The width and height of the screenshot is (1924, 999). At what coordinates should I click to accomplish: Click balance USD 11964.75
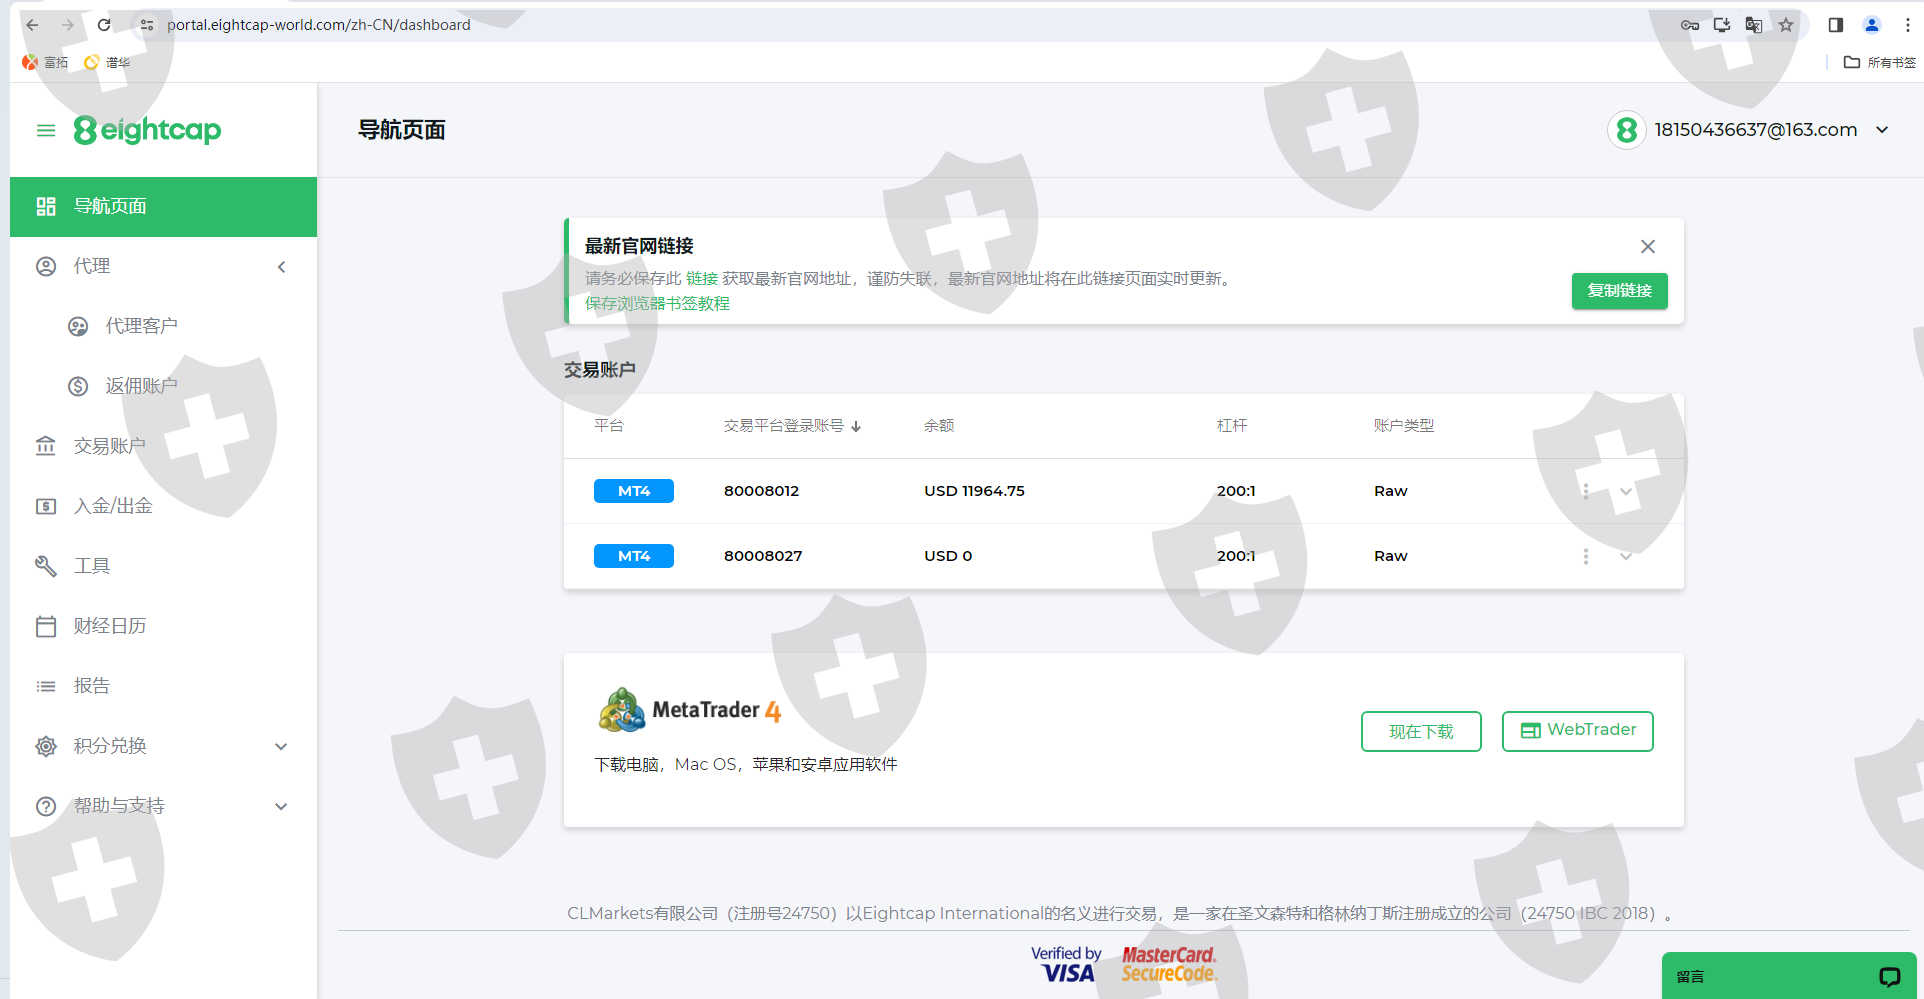[974, 491]
